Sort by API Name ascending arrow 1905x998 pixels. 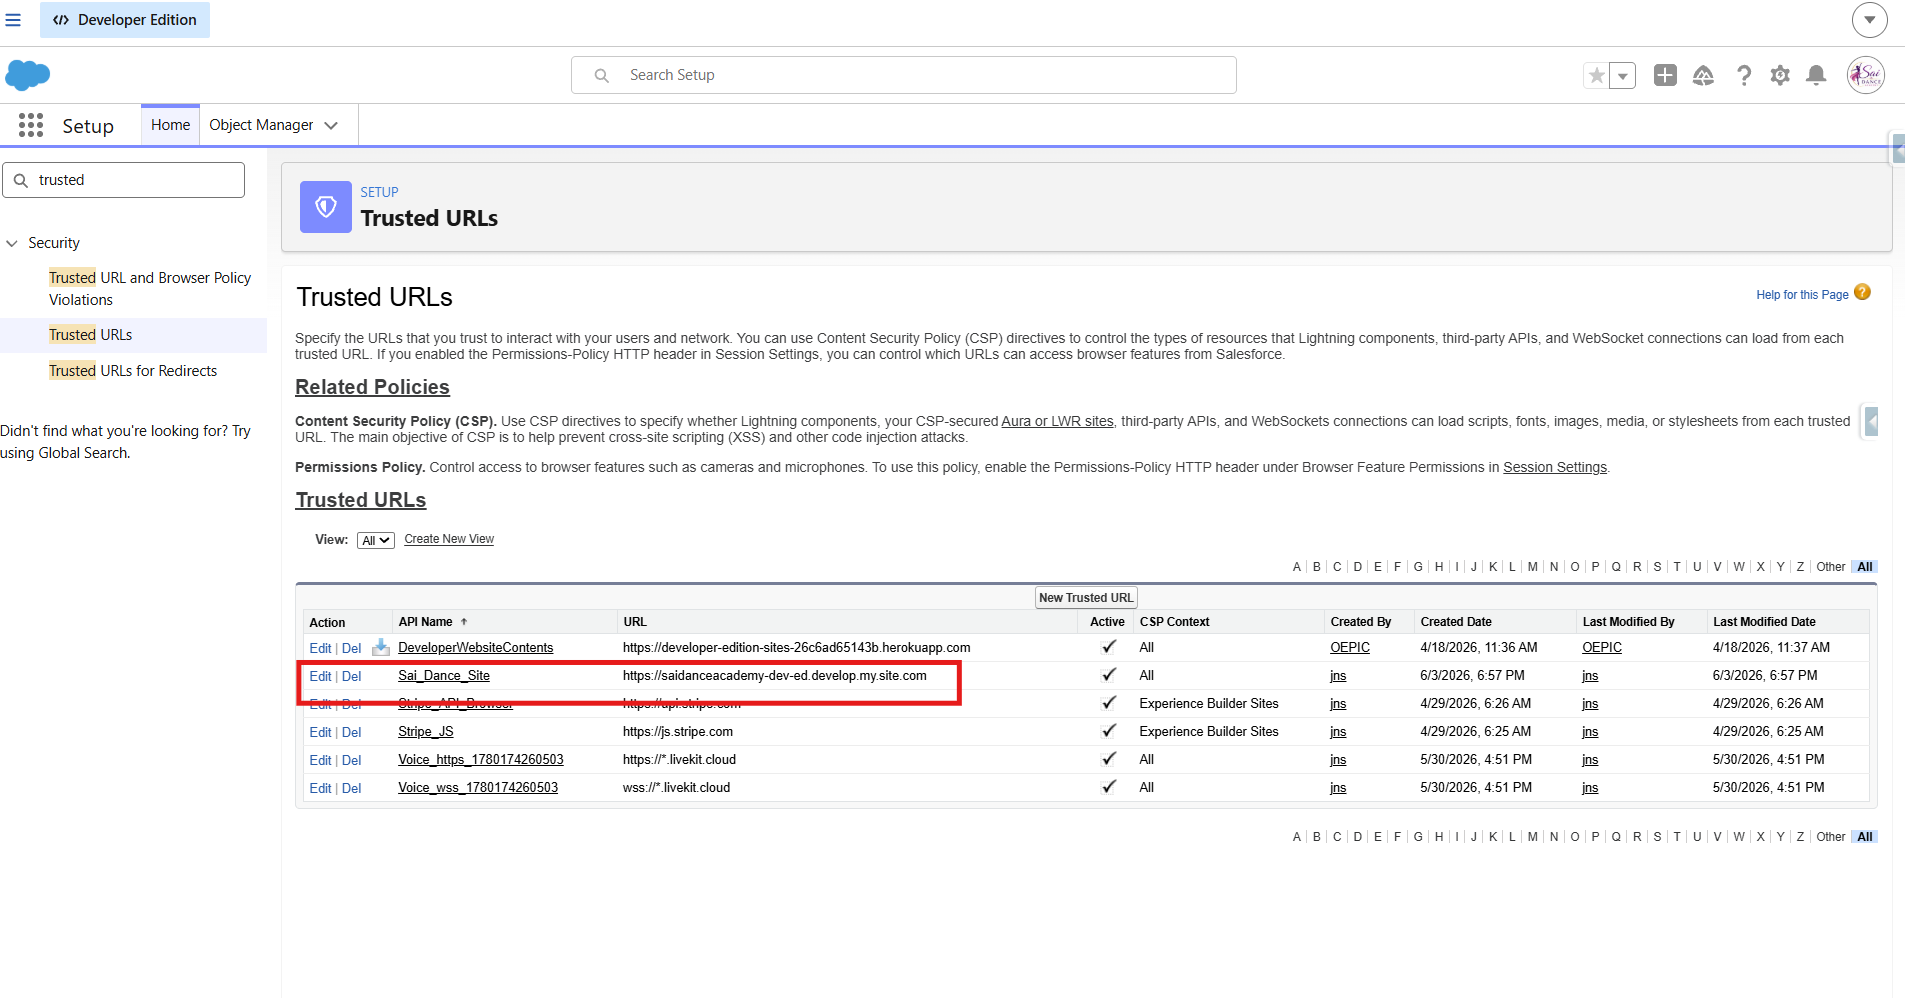[x=464, y=622]
